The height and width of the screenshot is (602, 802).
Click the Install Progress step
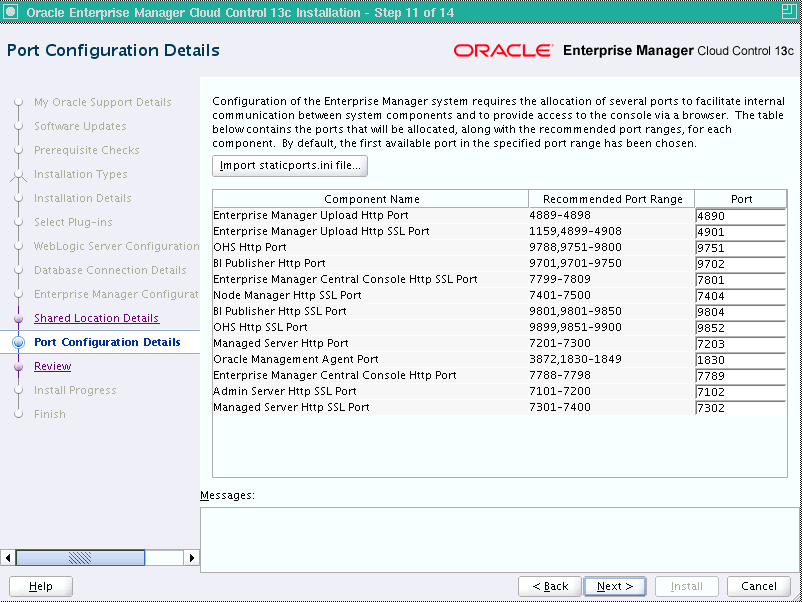[75, 390]
